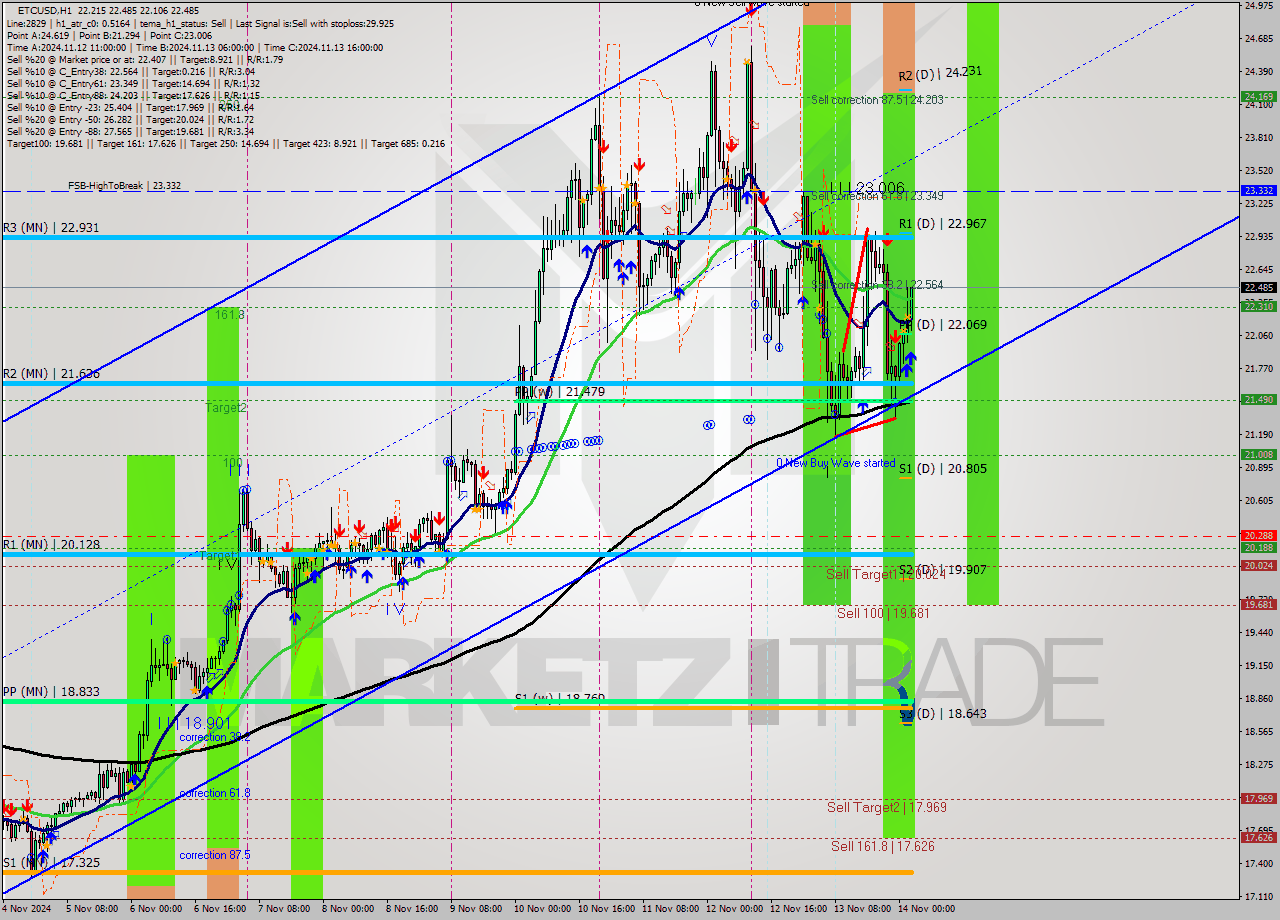
Task: Select '4 Nov 2024' on time axis
Action: click(x=25, y=909)
